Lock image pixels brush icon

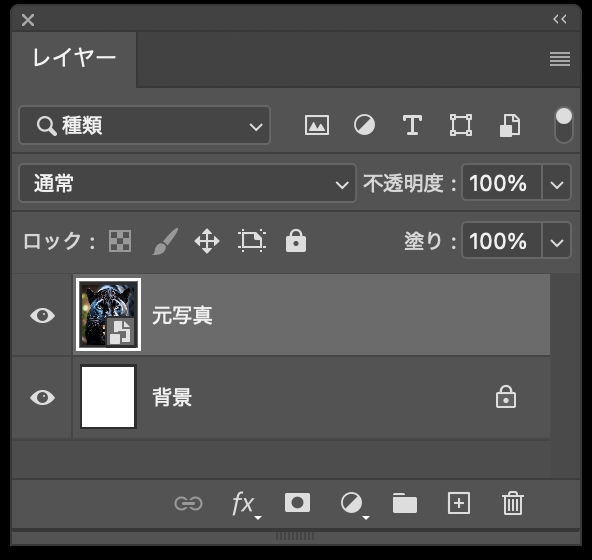click(165, 241)
